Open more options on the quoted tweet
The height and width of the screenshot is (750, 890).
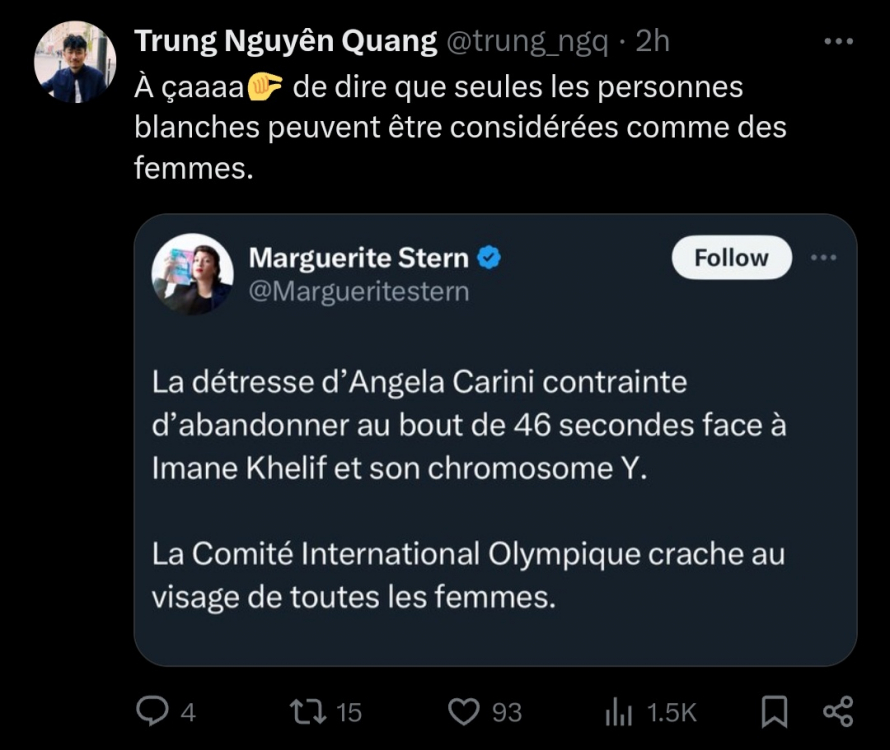822,257
